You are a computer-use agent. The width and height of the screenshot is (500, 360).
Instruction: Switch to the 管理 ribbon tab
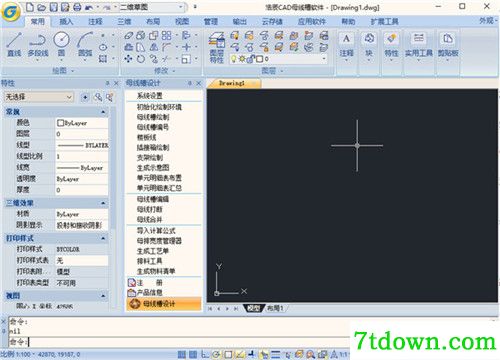tap(211, 22)
